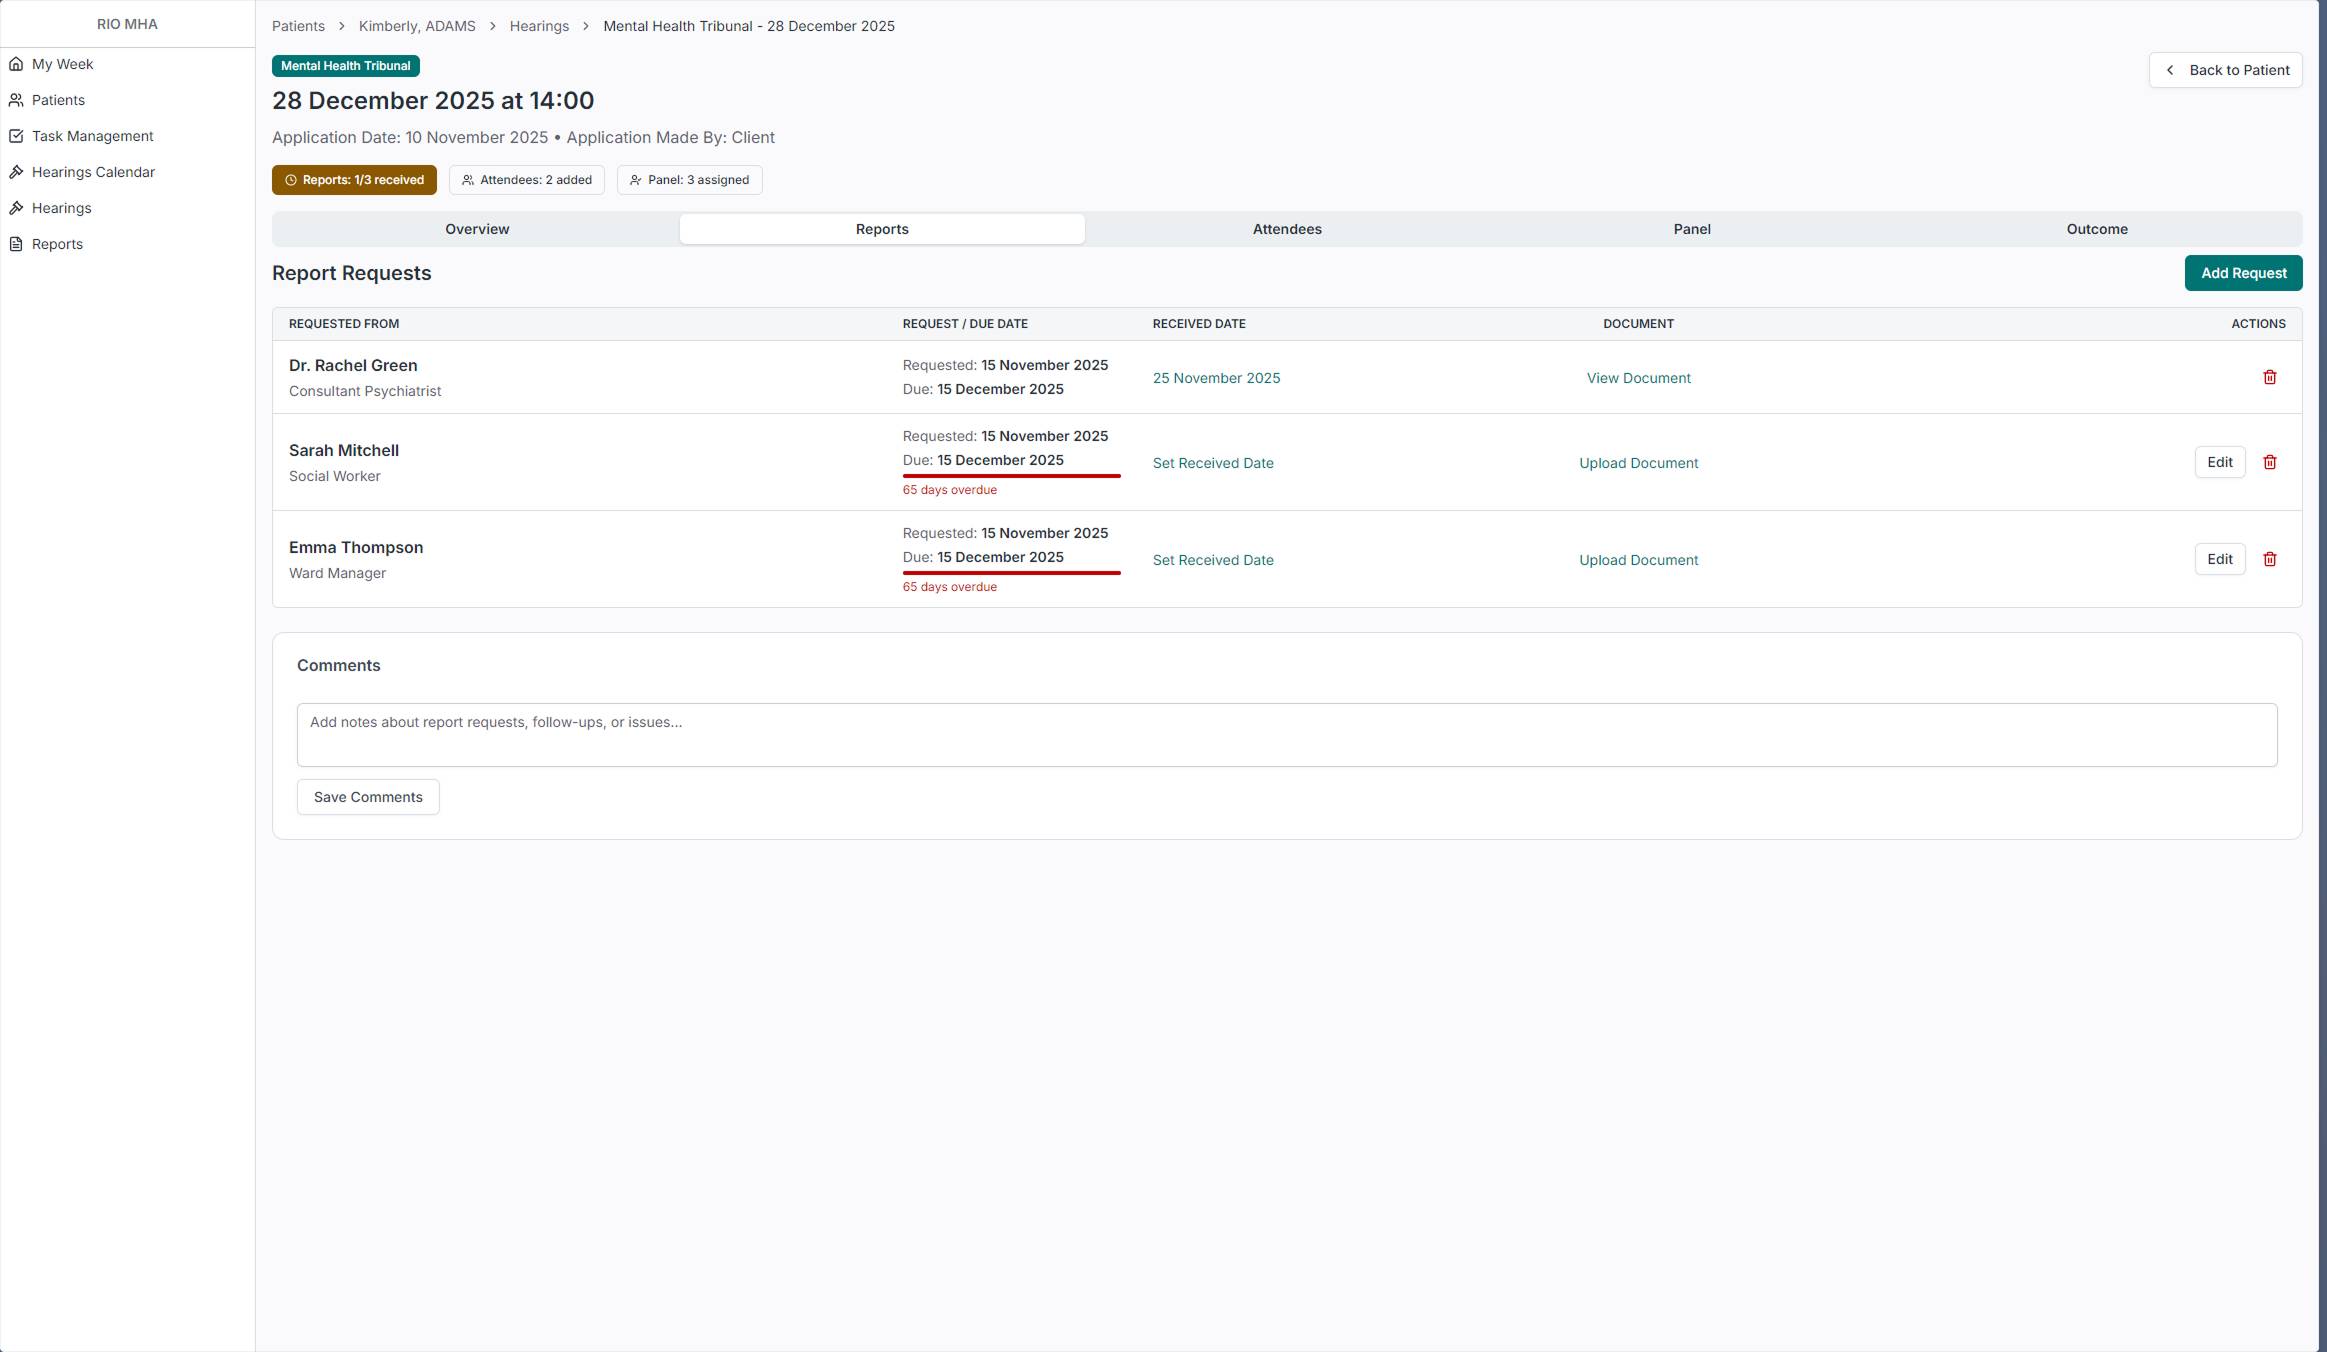Click the Consultant Psychiatrist role text
This screenshot has height=1352, width=2327.
365,391
